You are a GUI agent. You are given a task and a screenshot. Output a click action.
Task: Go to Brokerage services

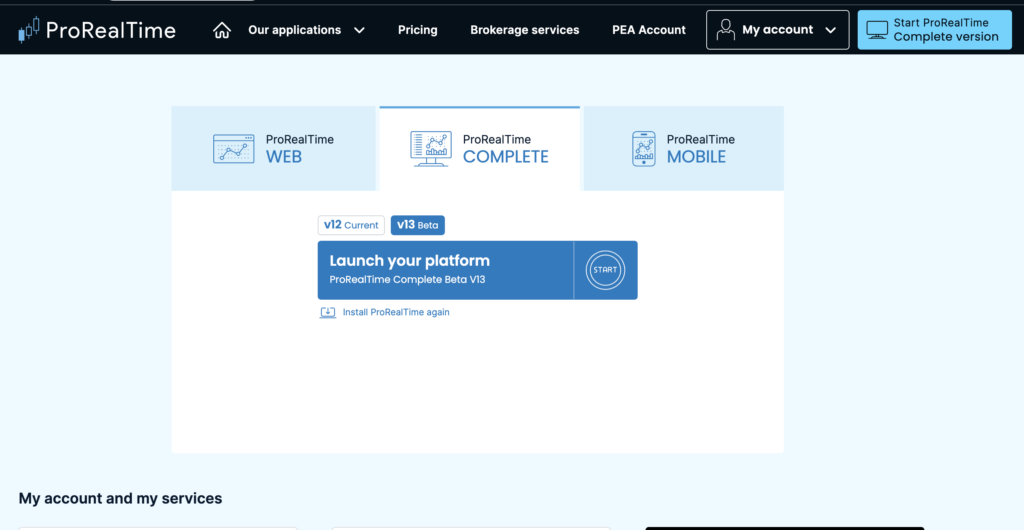(x=524, y=30)
